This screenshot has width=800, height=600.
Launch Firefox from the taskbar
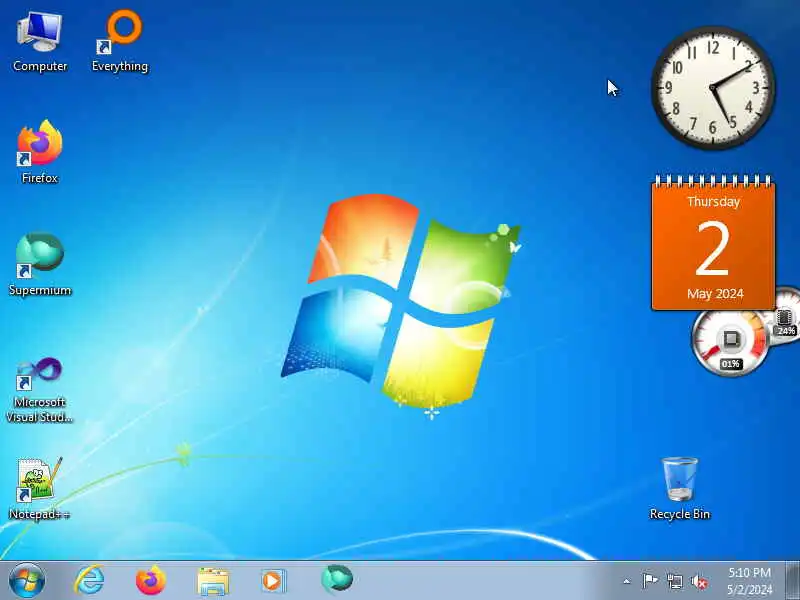(x=151, y=581)
